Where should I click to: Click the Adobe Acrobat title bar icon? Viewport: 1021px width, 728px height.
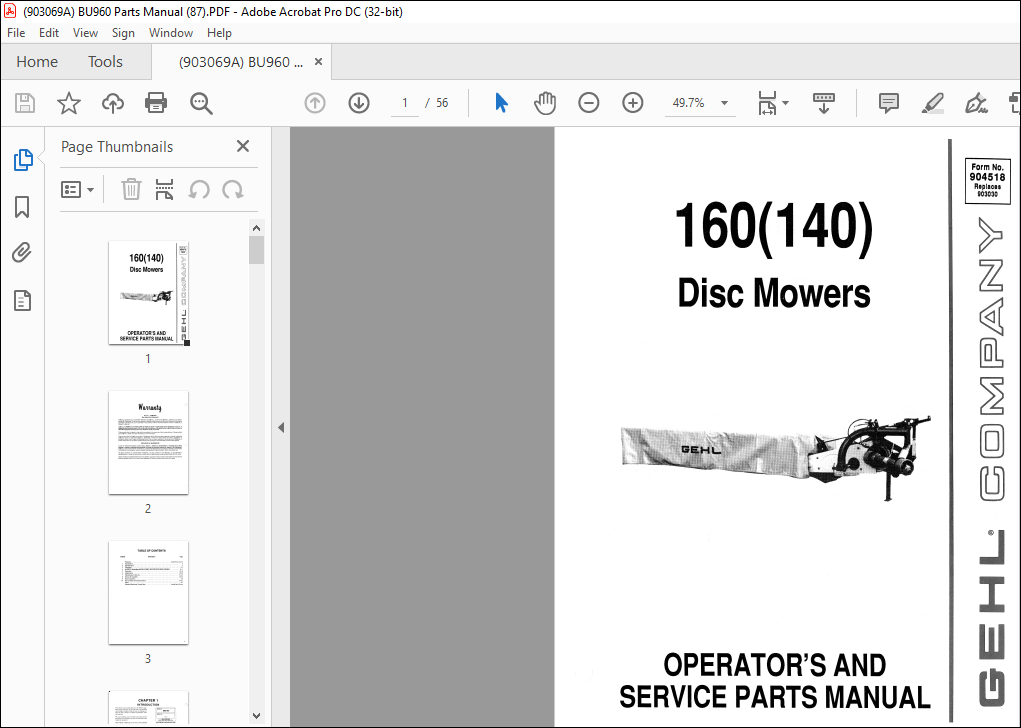point(10,11)
